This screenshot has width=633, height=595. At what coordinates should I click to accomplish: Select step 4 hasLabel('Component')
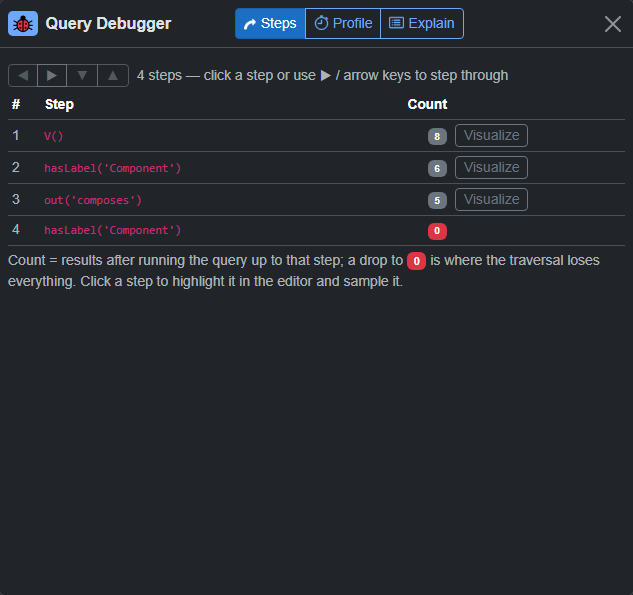click(316, 230)
